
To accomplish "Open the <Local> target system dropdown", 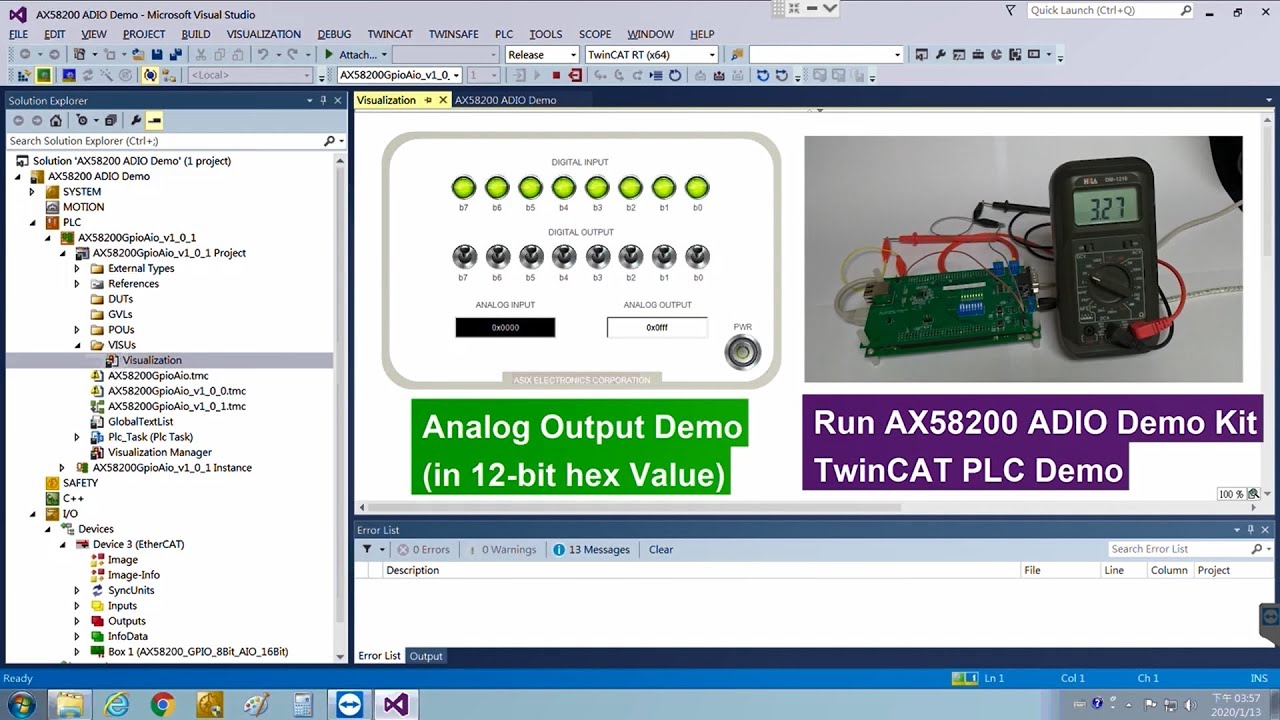I will click(x=307, y=75).
